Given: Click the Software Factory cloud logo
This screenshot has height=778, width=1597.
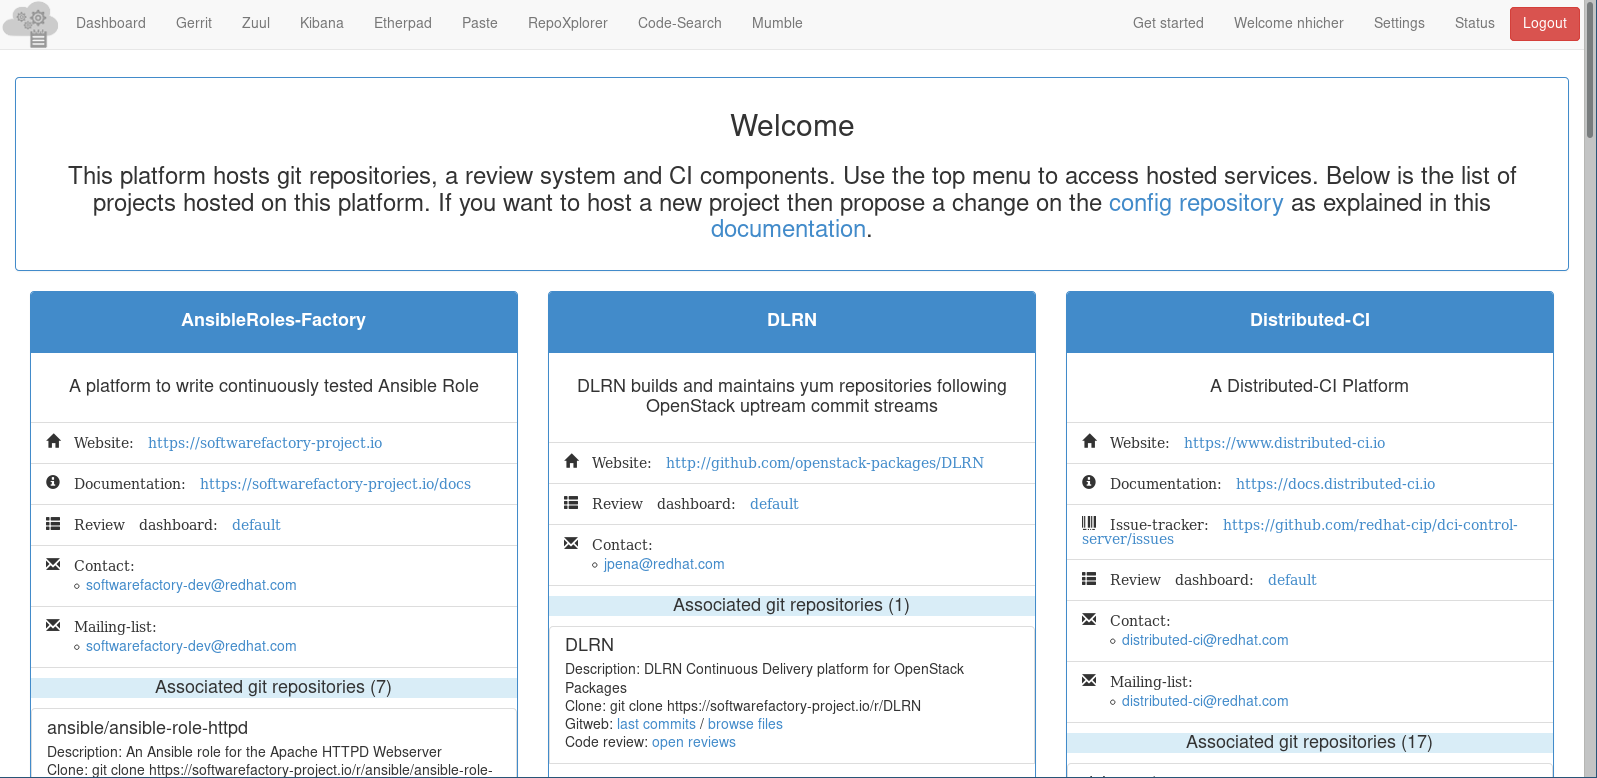Looking at the screenshot, I should click(31, 23).
